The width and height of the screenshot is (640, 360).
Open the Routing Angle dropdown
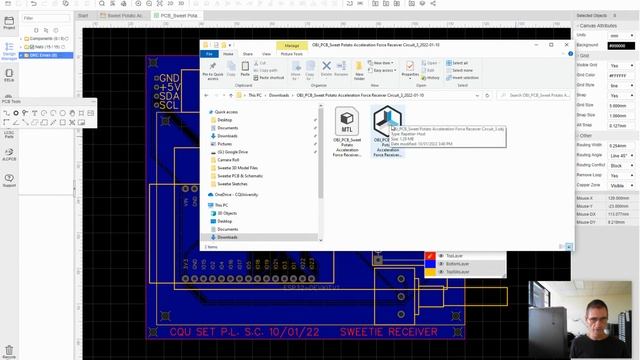click(621, 156)
